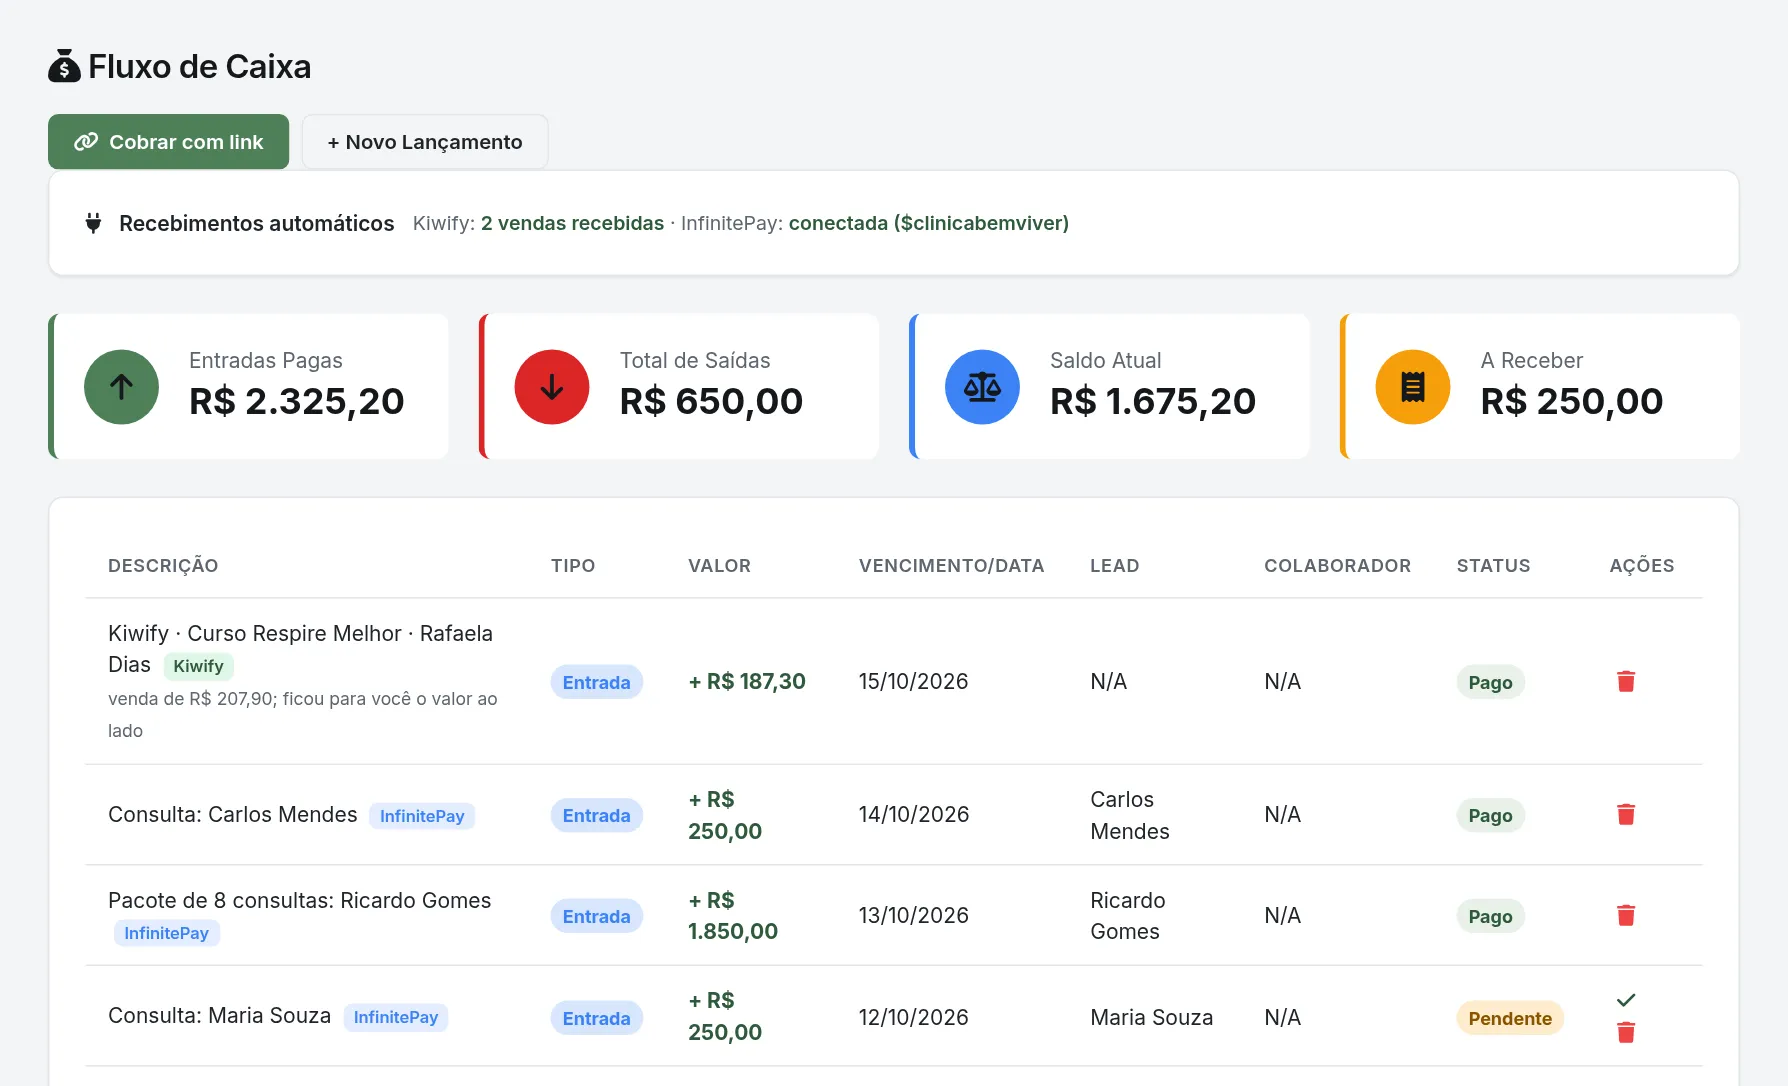Click the Entradas Pagas R$ 2.325,20 amount

(297, 401)
